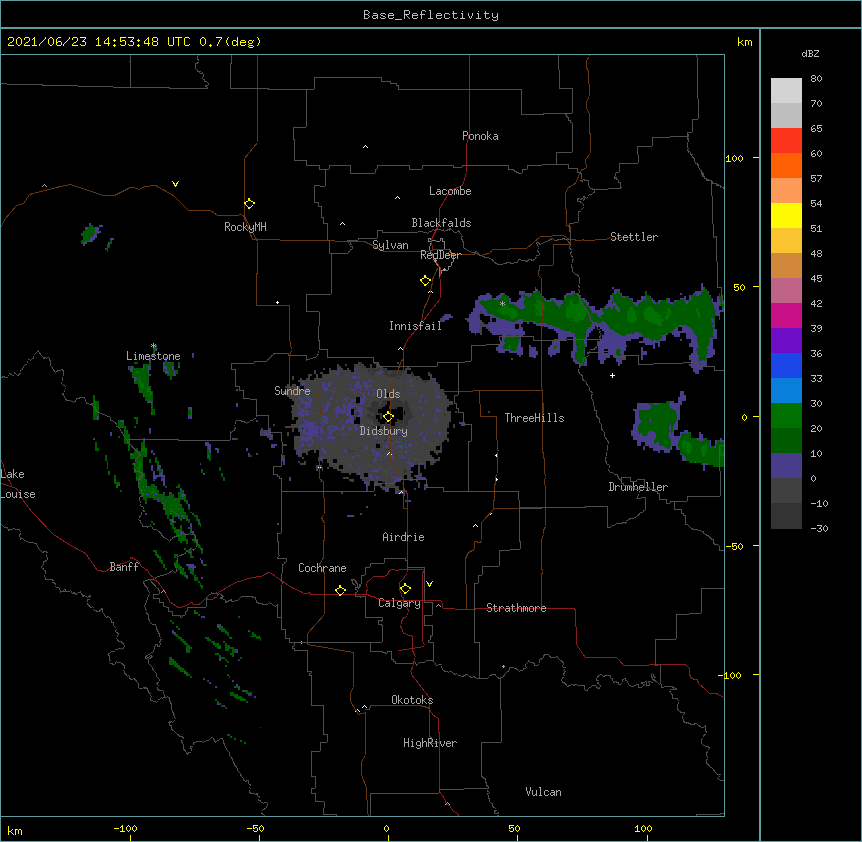Viewport: 862px width, 842px height.
Task: Click the ThreeHills town label
Action: pyautogui.click(x=534, y=418)
